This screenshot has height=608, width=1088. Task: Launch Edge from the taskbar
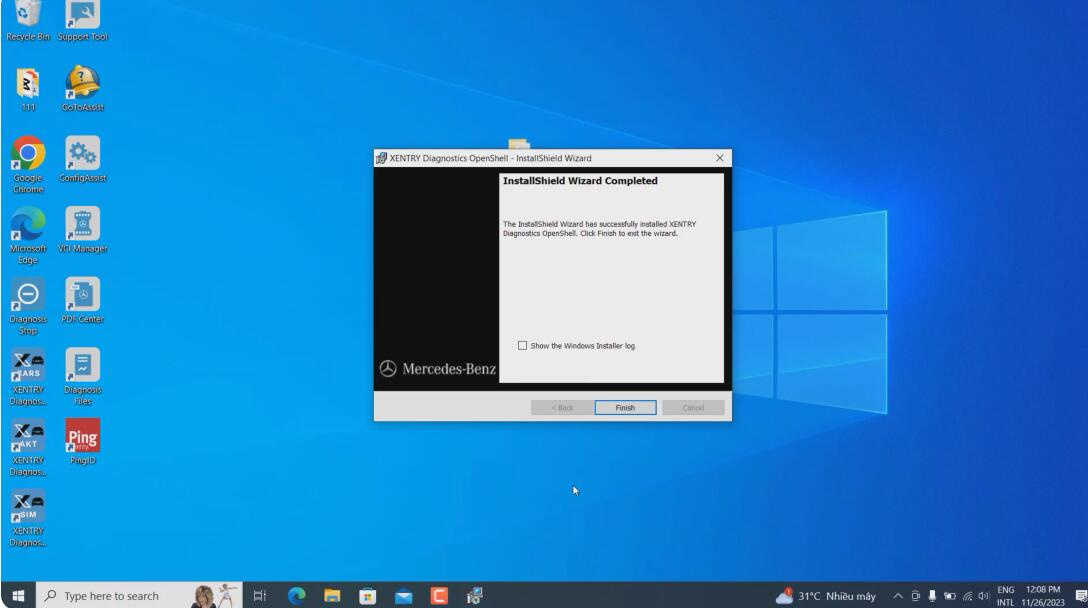click(296, 596)
